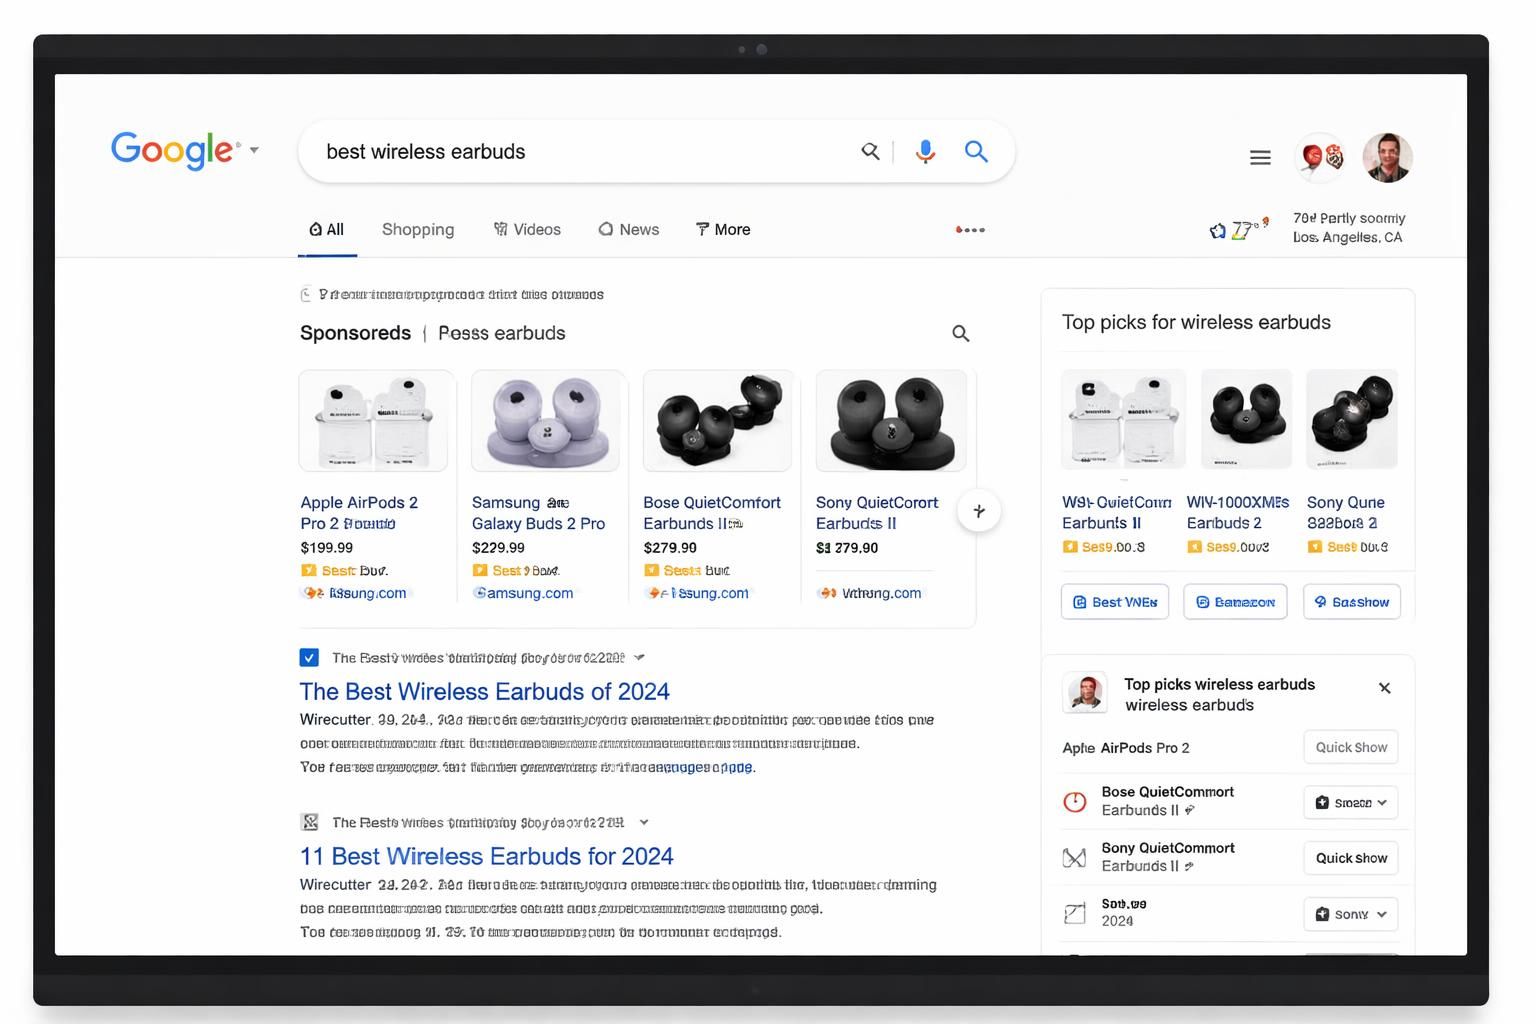The width and height of the screenshot is (1536, 1024).
Task: Click the $279.90 Bose price text
Action: tap(670, 548)
